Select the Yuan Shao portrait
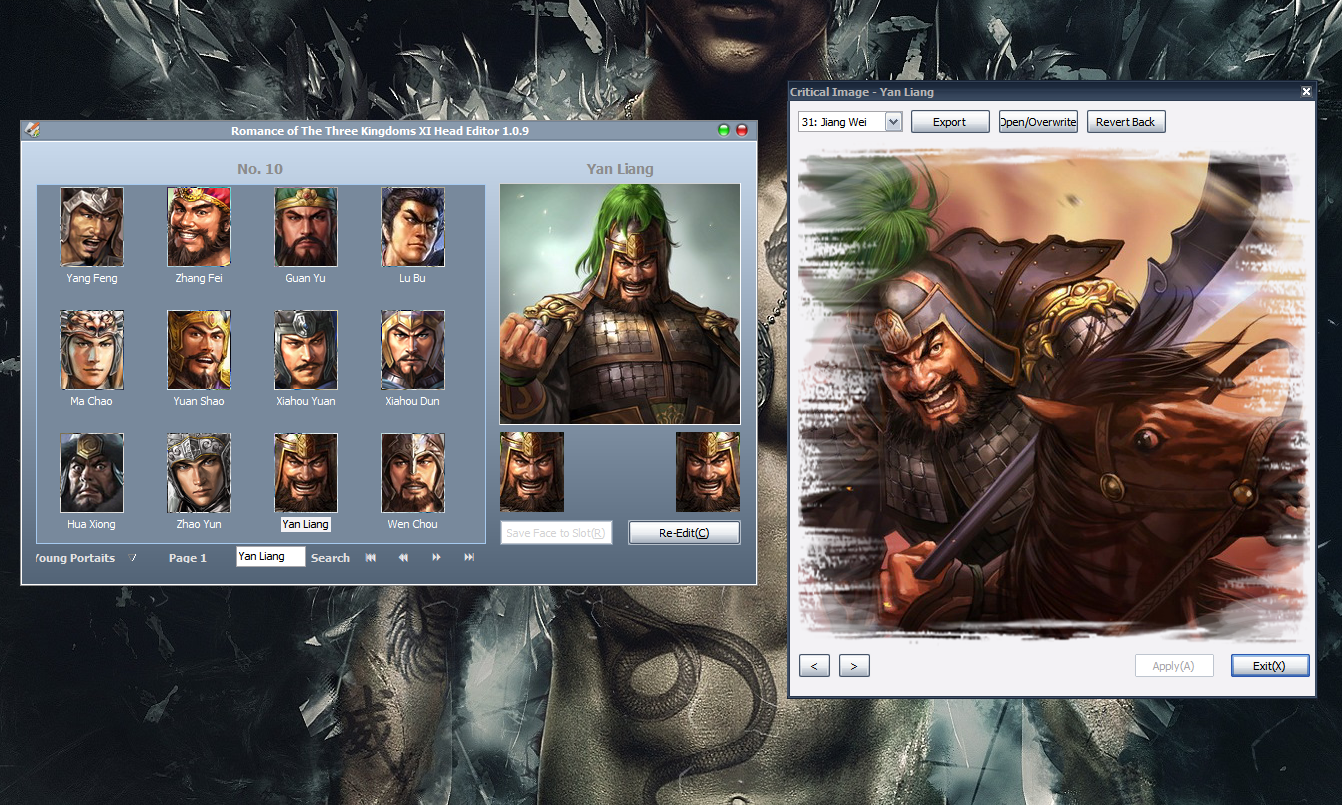 [x=199, y=349]
